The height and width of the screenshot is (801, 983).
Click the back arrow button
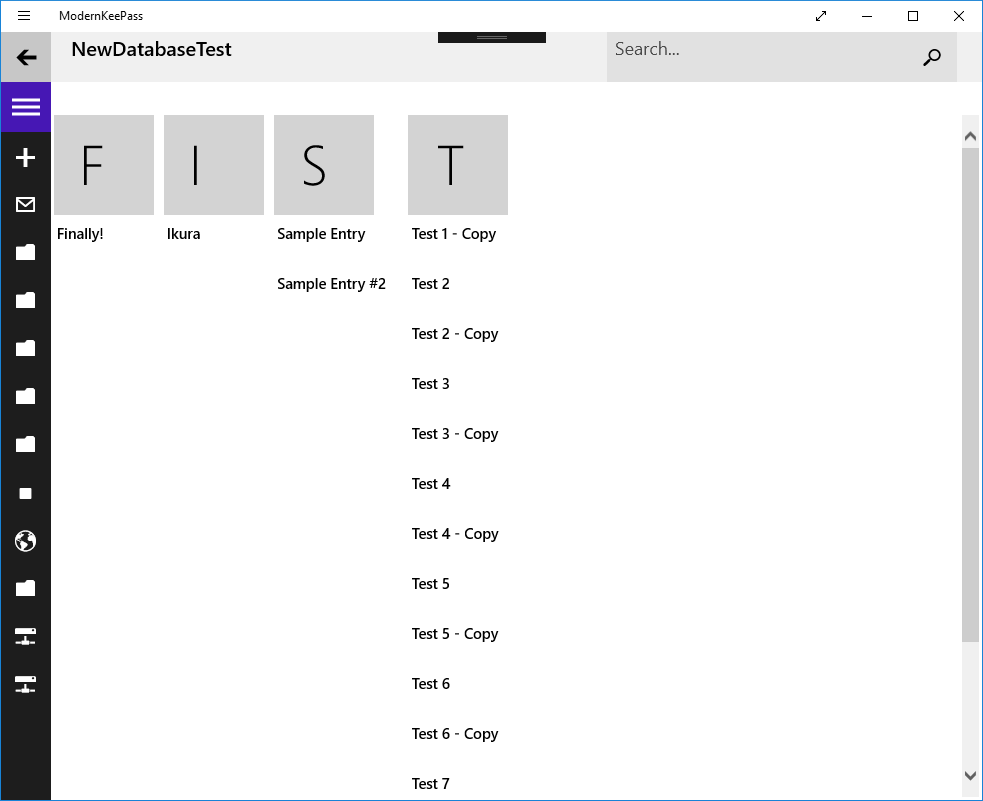26,57
